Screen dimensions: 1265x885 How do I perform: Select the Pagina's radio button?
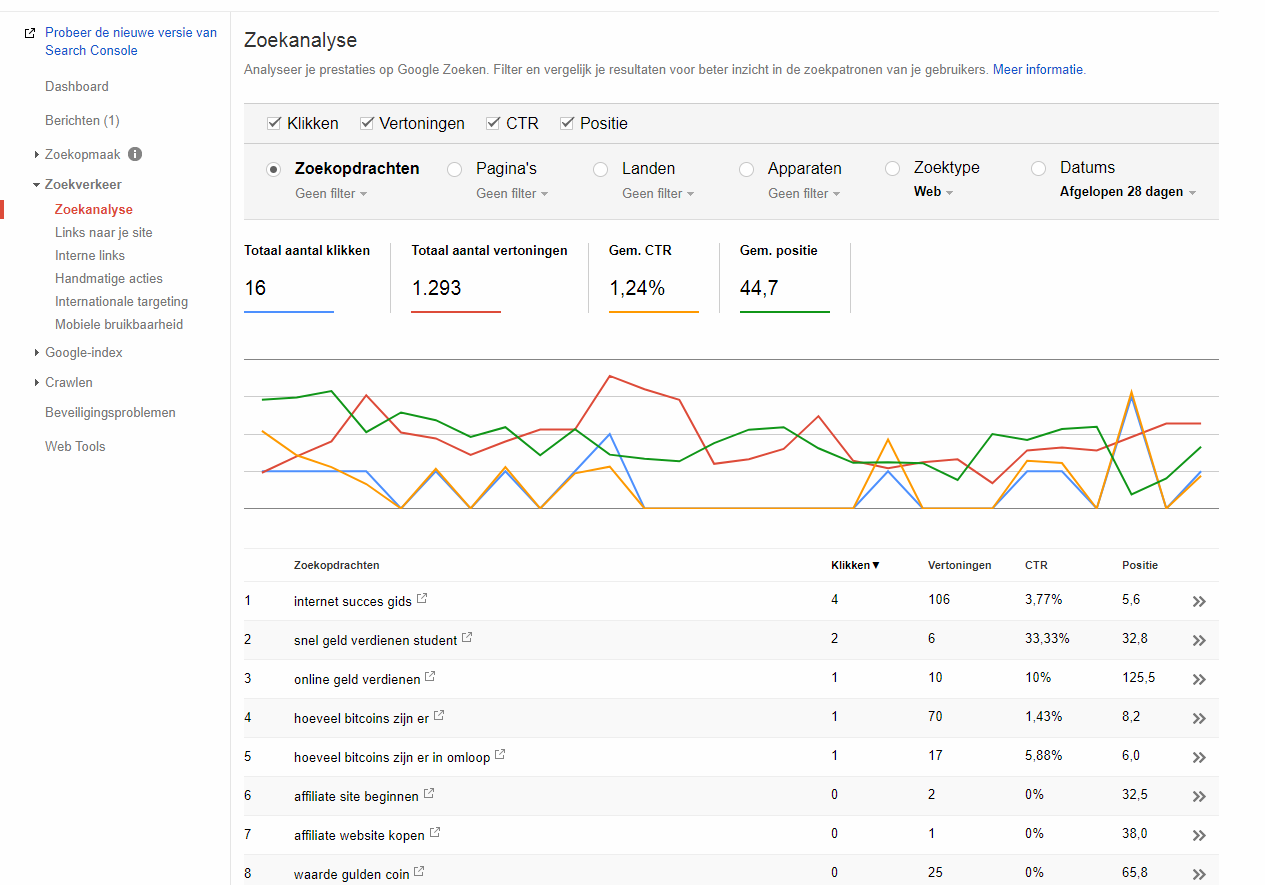click(455, 169)
